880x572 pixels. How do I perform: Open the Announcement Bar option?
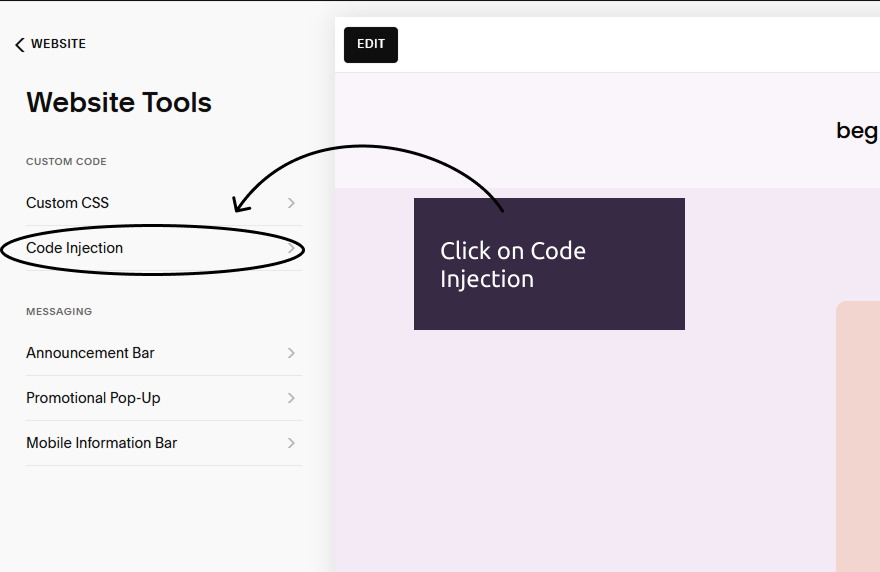coord(164,353)
